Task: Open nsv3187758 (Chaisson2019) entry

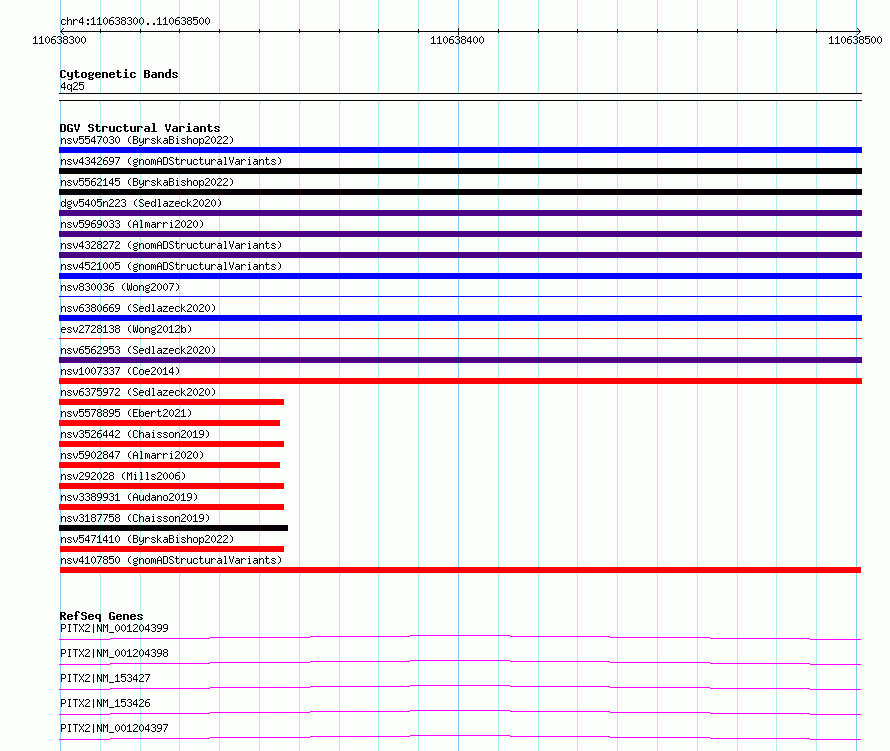Action: (135, 518)
